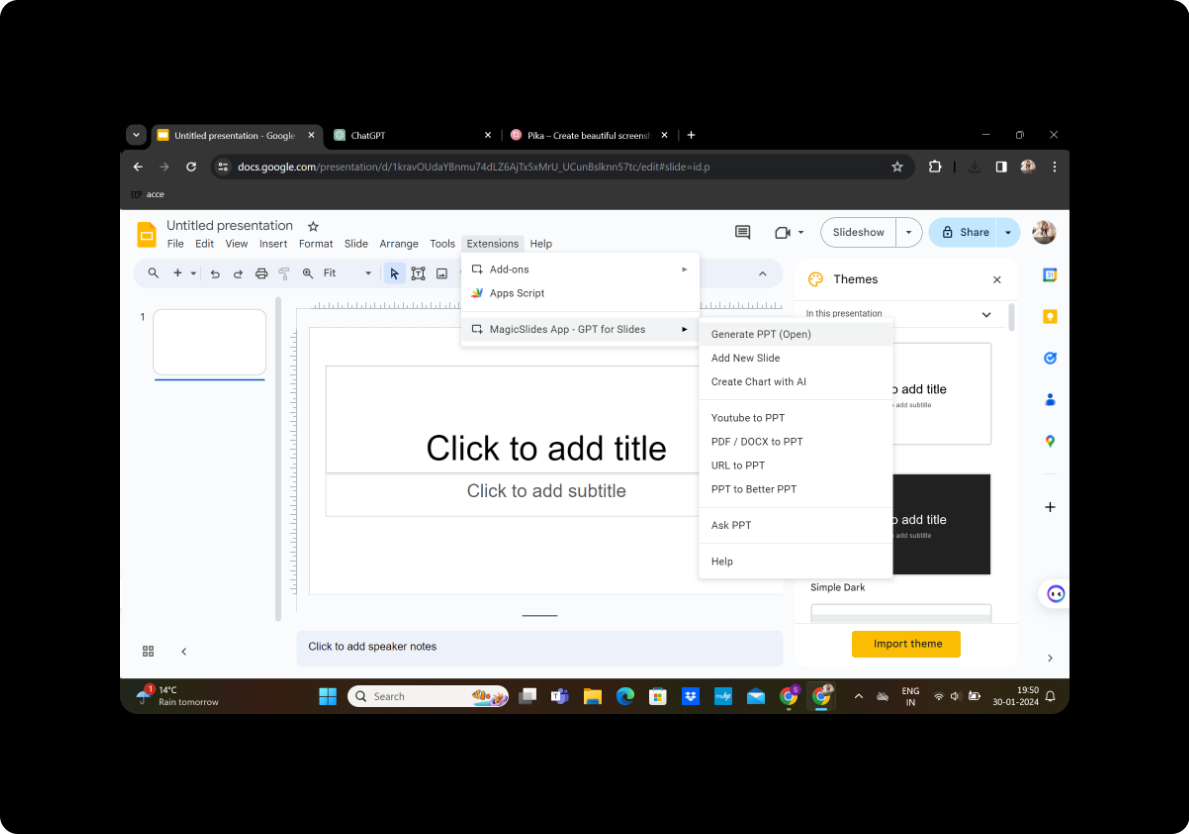The height and width of the screenshot is (834, 1189).
Task: Open Share options dropdown arrow
Action: pos(1009,233)
